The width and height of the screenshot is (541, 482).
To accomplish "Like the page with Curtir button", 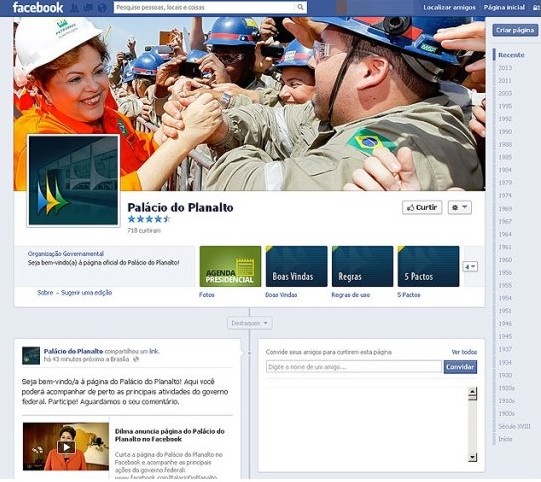I will [x=422, y=207].
